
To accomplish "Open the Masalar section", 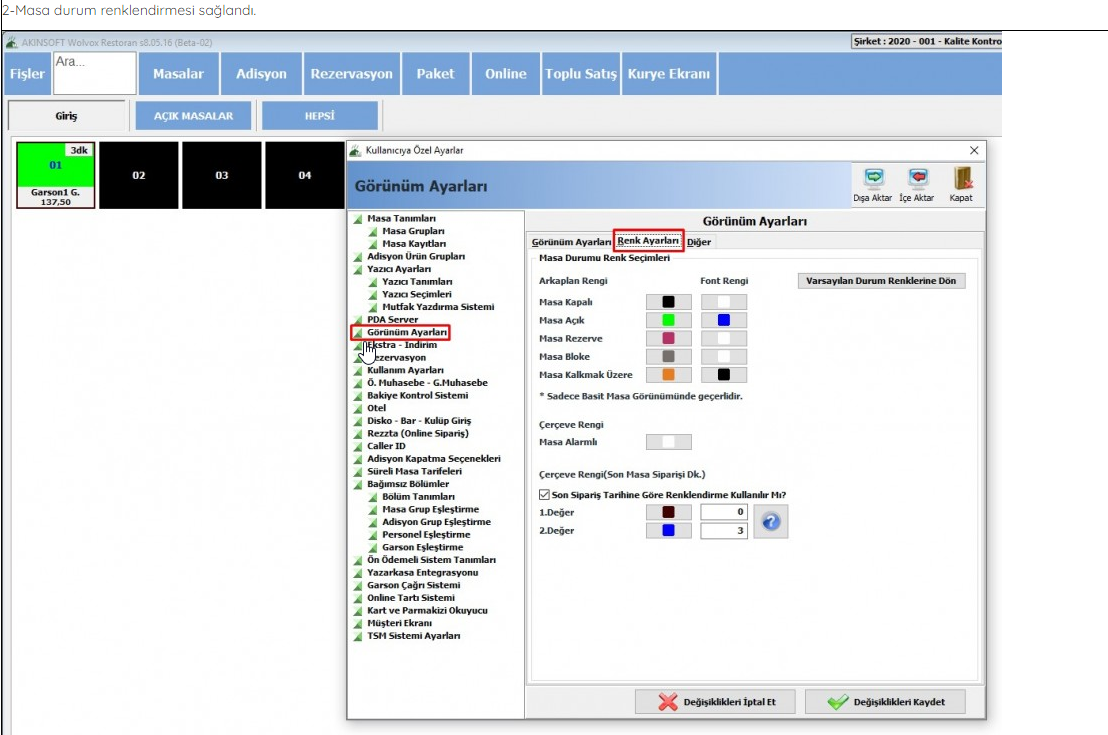I will (x=178, y=74).
